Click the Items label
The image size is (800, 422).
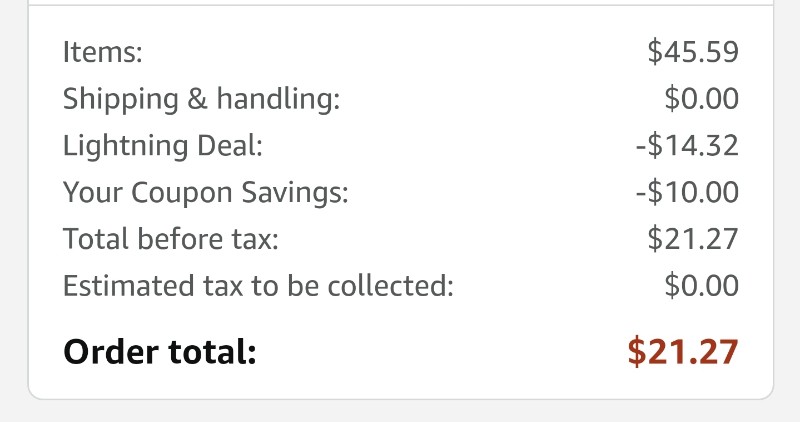click(x=103, y=52)
